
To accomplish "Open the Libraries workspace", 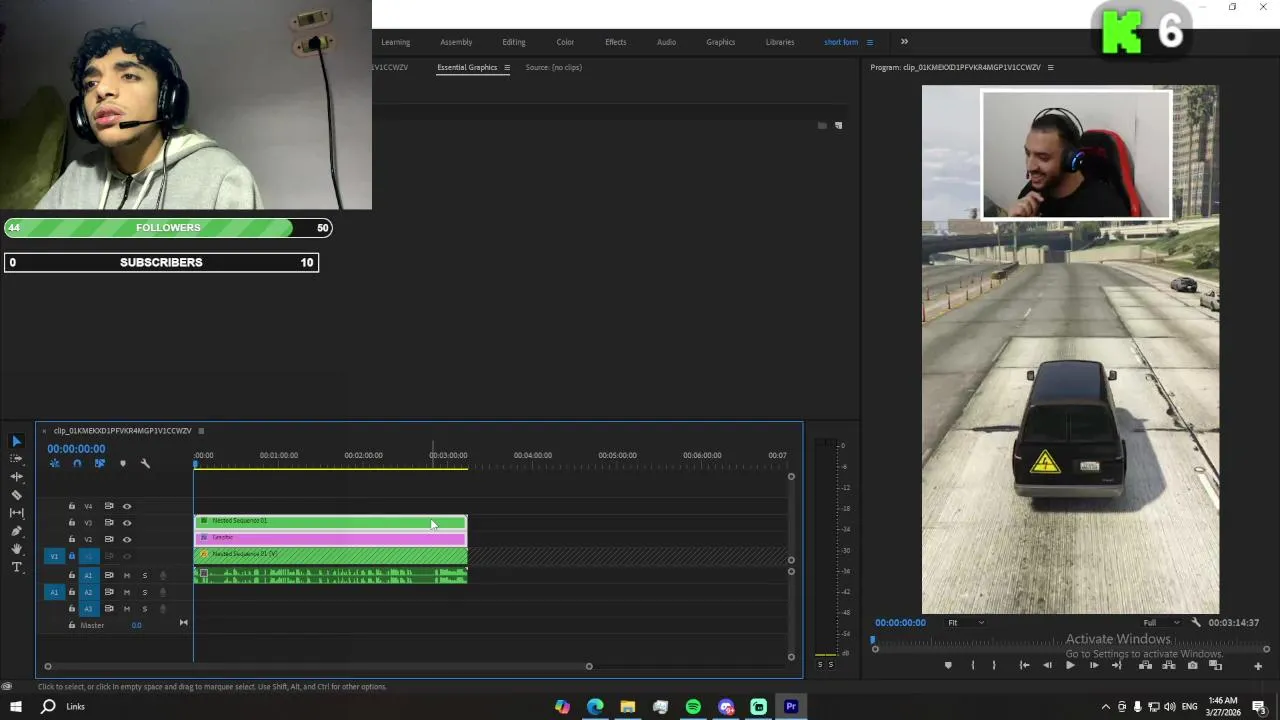I will (x=780, y=42).
